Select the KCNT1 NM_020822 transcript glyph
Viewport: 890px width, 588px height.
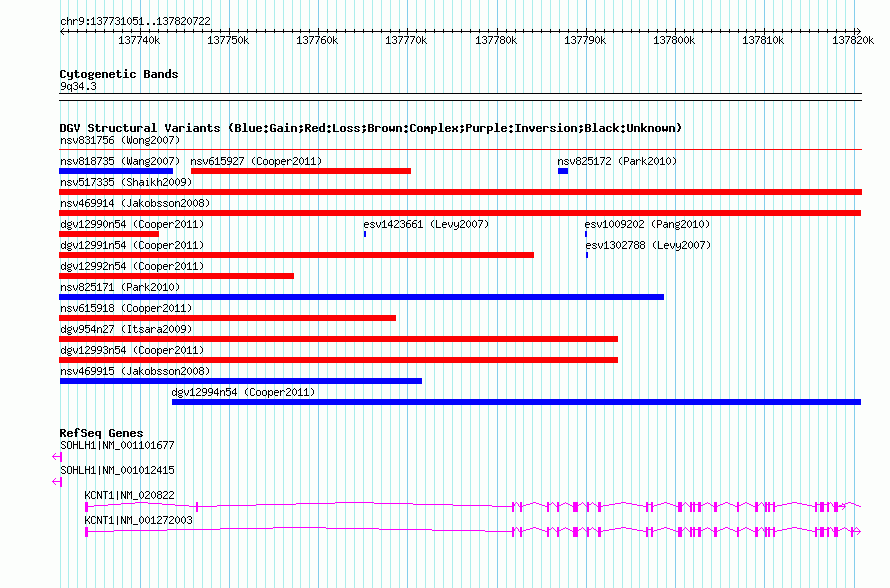tap(473, 506)
